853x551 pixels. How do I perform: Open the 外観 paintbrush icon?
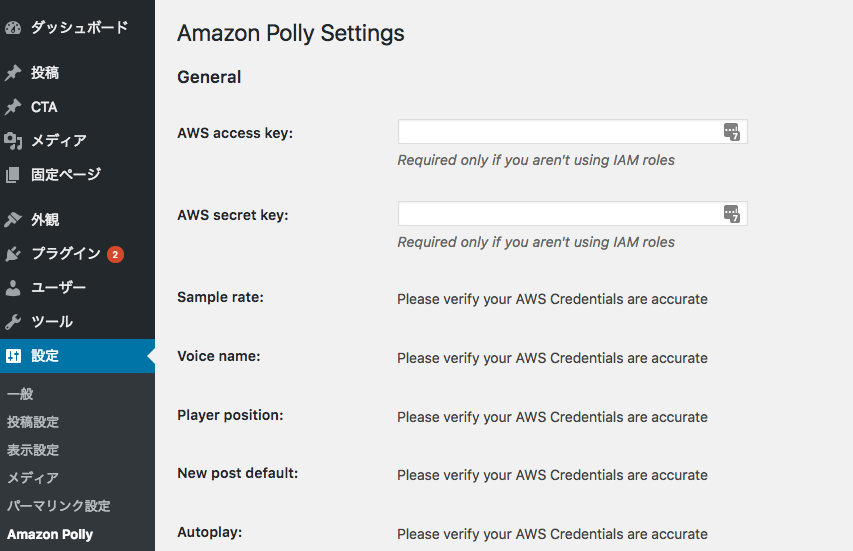[13, 220]
